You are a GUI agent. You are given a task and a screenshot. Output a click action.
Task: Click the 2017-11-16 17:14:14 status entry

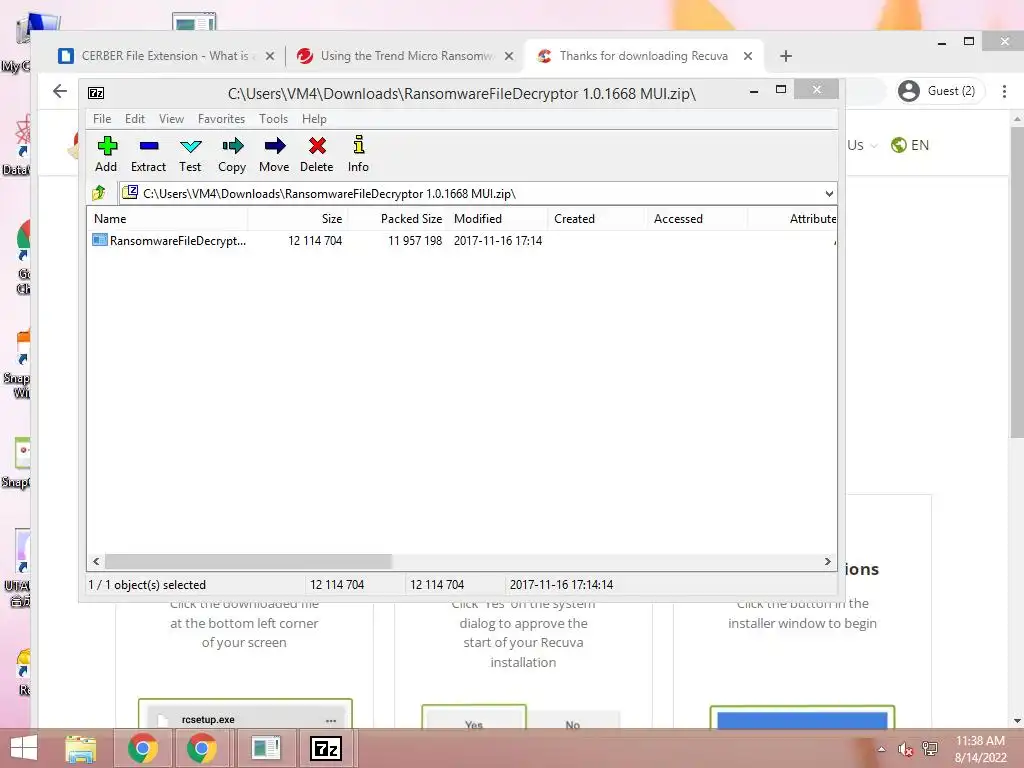[x=562, y=584]
